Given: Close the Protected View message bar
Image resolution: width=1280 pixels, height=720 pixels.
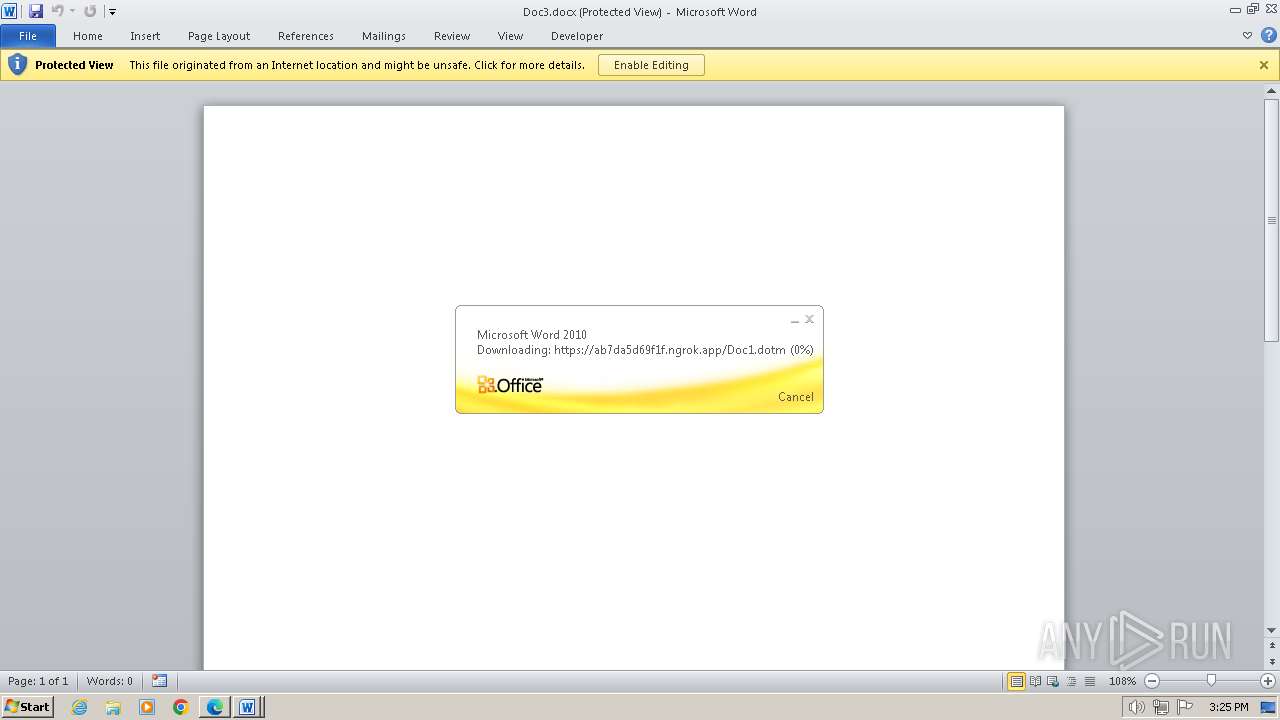Looking at the screenshot, I should click(x=1264, y=65).
